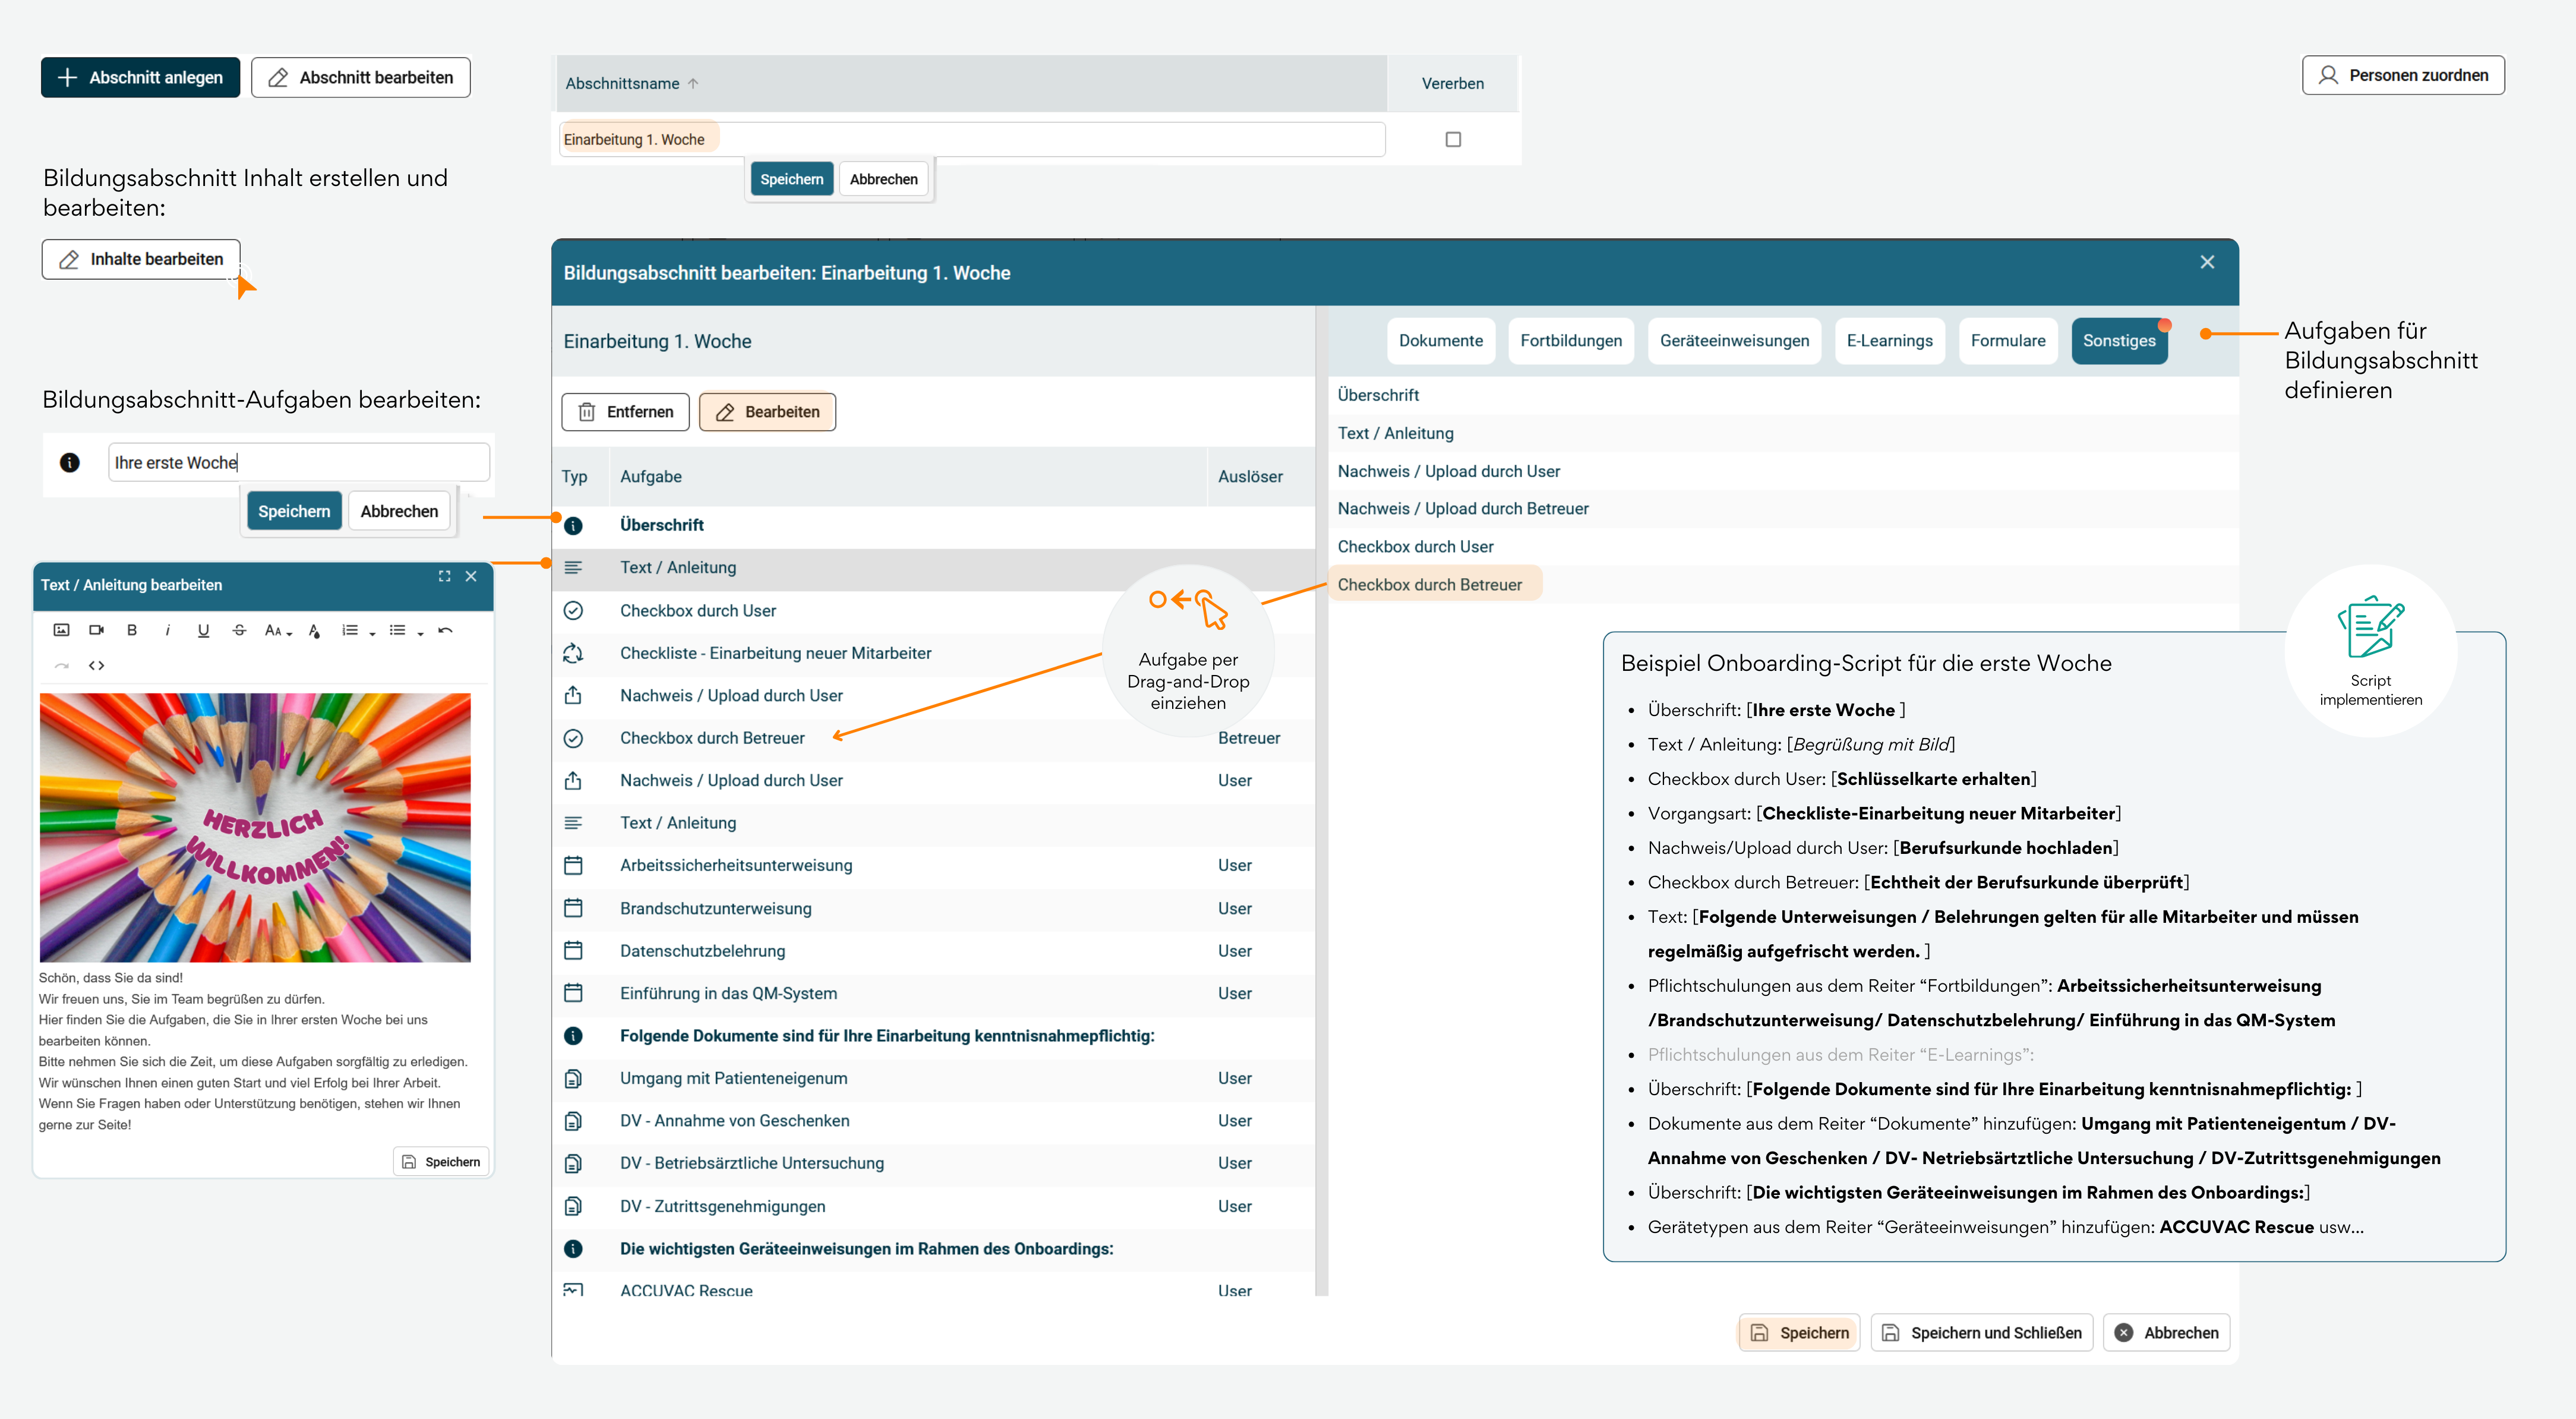Click bold B icon in editor
Screen dimensions: 2576x1419
pyautogui.click(x=131, y=630)
